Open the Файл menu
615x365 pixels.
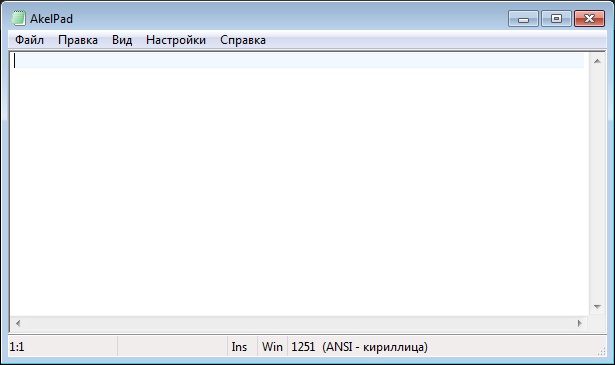pos(29,40)
